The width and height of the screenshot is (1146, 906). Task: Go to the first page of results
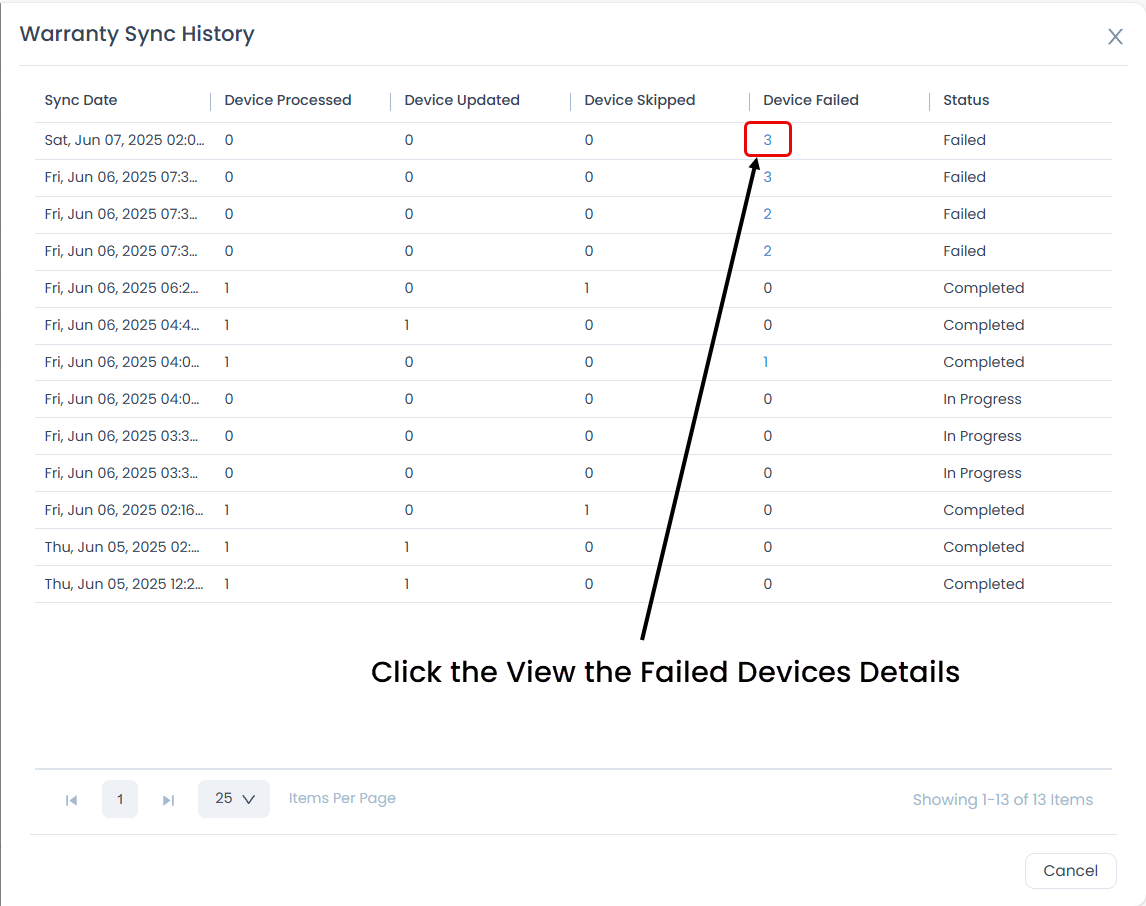click(71, 800)
